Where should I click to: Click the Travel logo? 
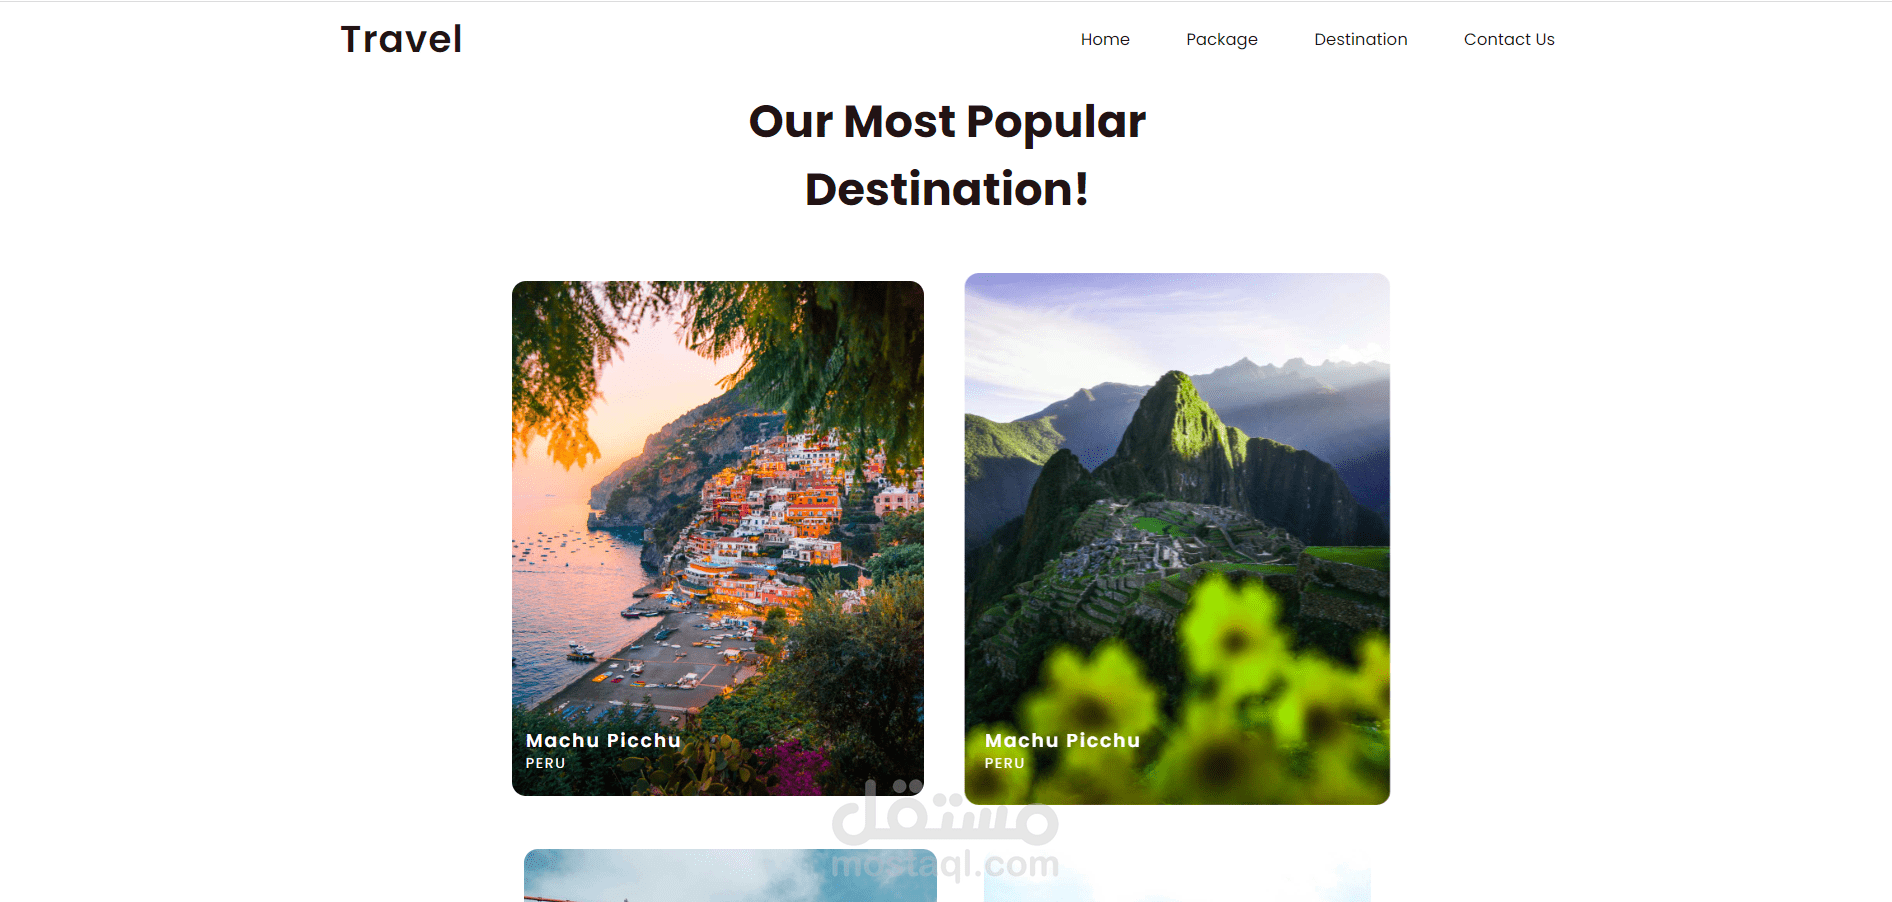(x=401, y=39)
